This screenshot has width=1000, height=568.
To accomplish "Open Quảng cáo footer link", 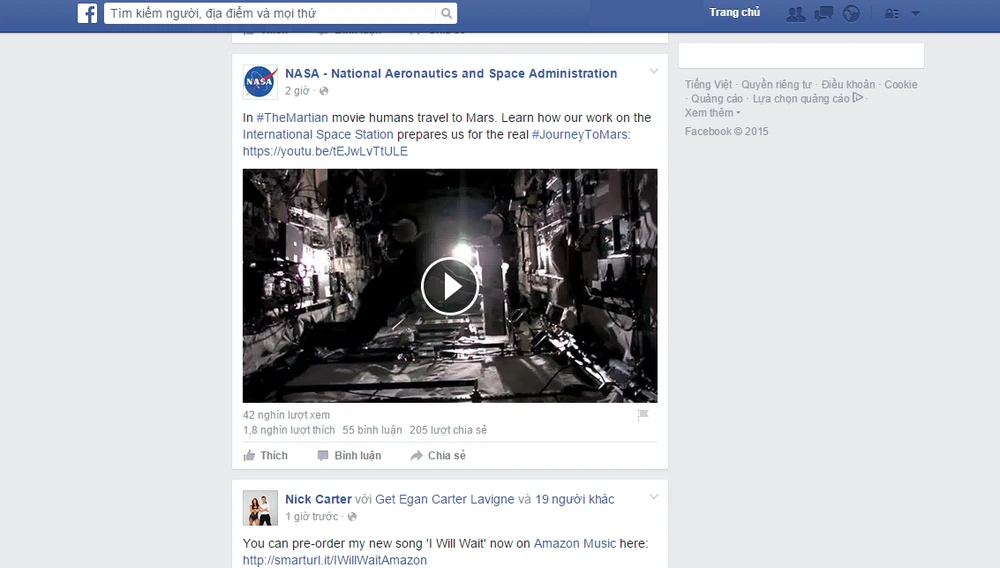I will pyautogui.click(x=717, y=99).
